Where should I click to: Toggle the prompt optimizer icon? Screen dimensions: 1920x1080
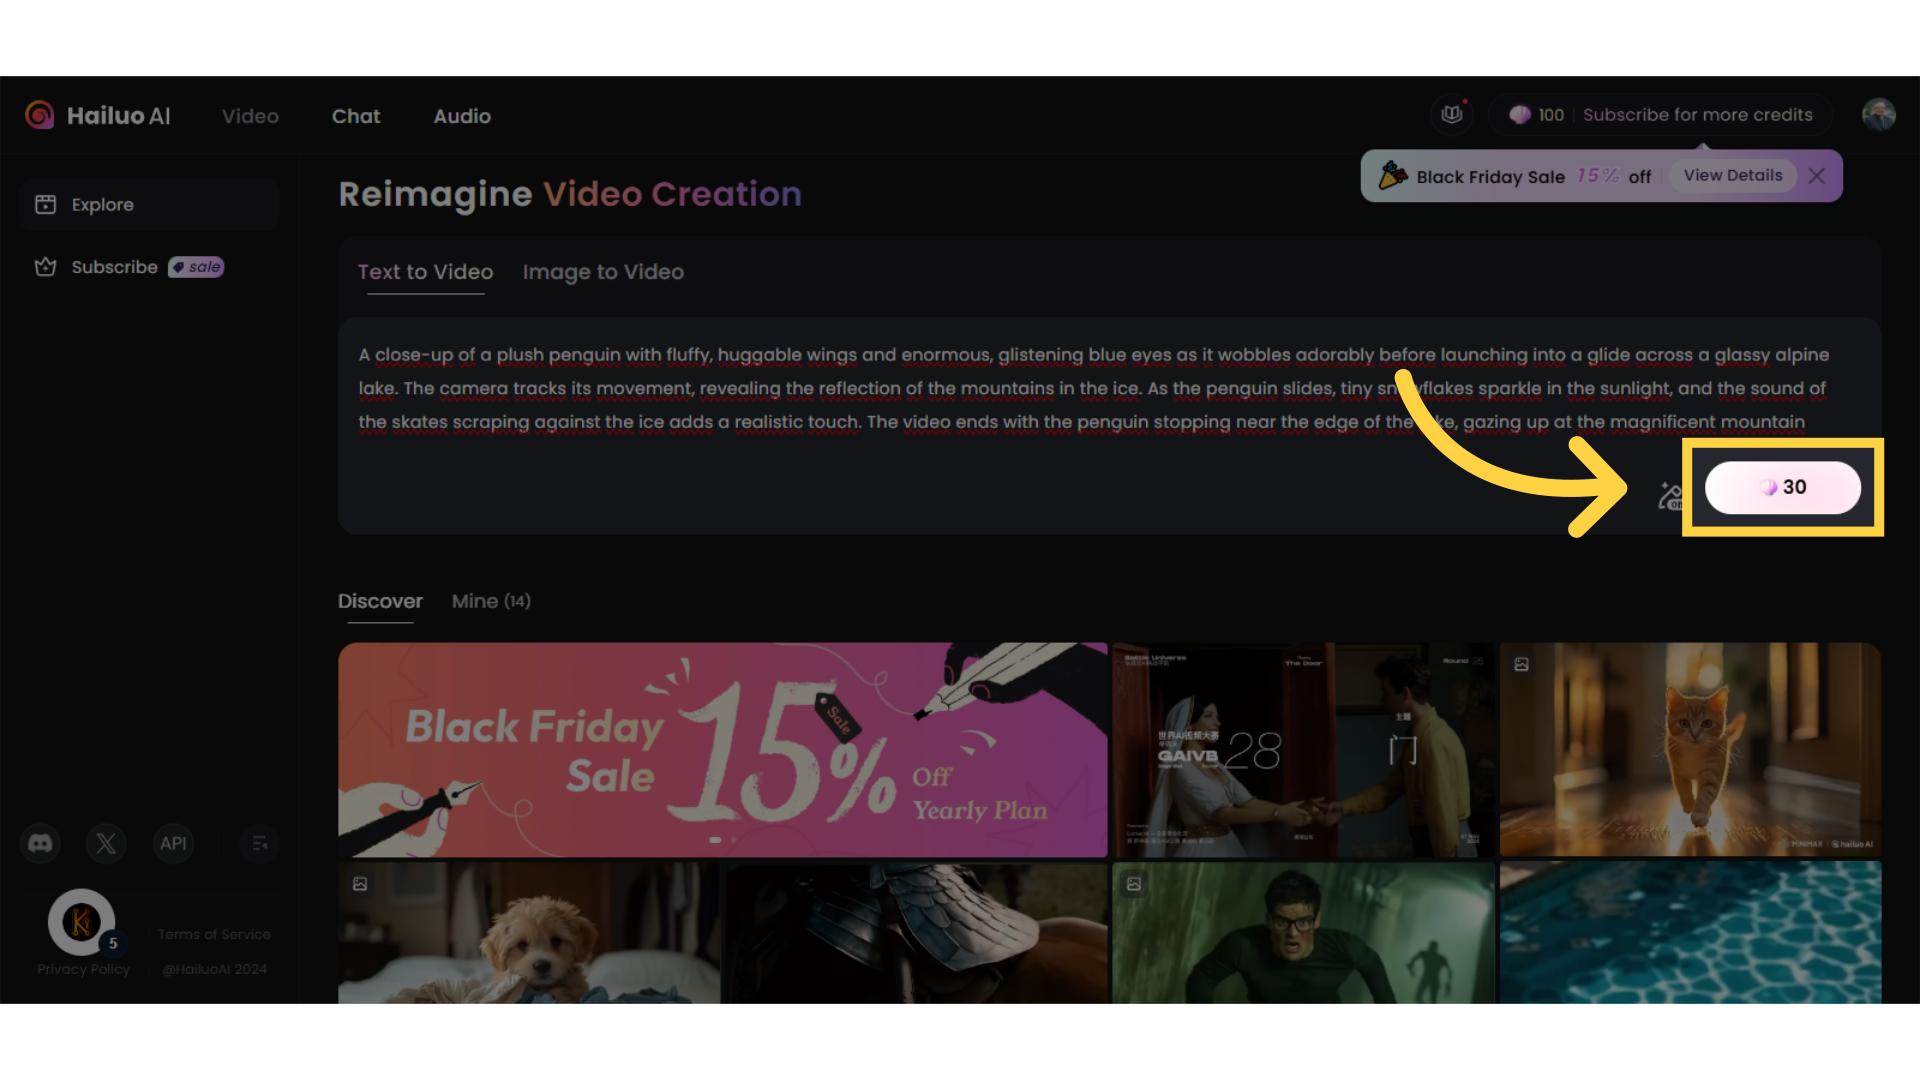1671,495
